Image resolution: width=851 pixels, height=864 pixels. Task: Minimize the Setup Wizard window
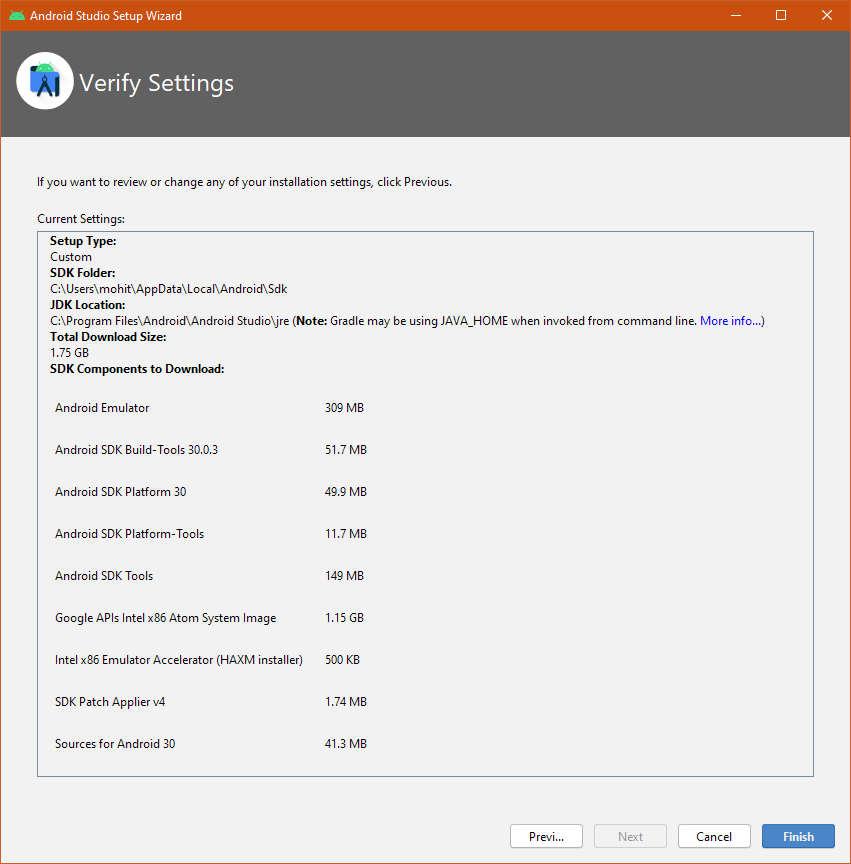click(x=736, y=16)
